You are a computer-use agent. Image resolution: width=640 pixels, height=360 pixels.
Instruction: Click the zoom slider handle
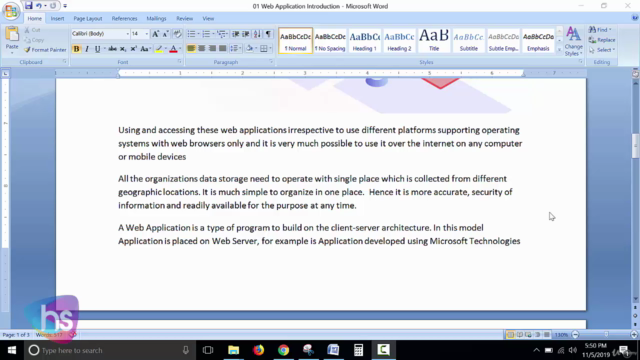coord(606,335)
